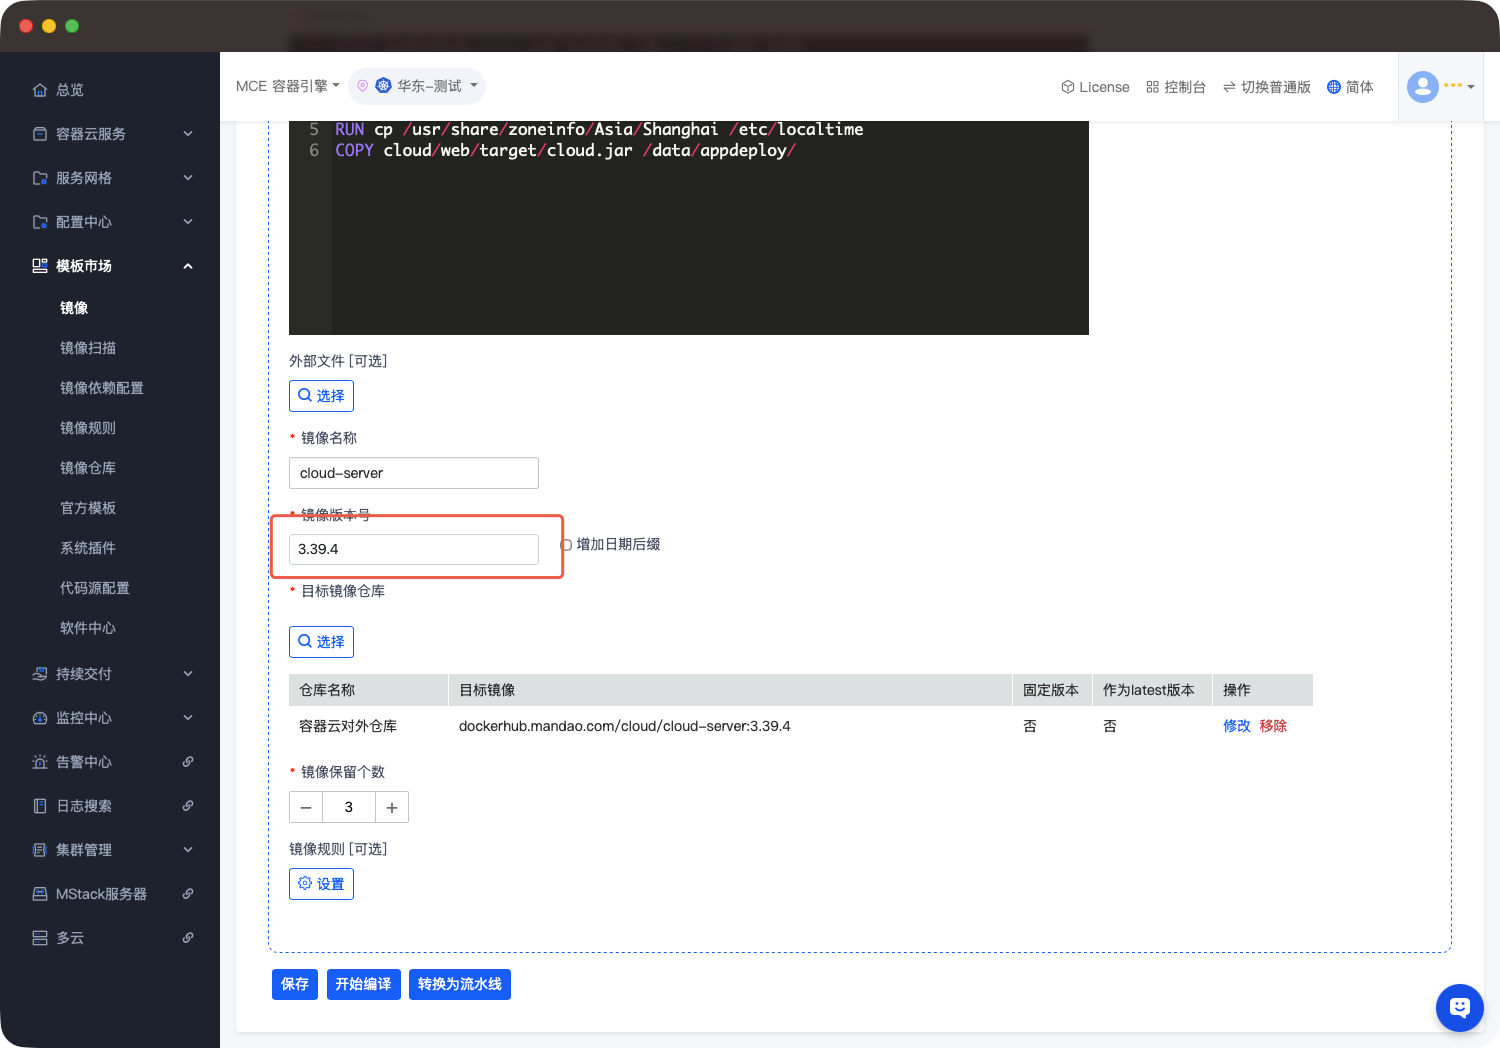
Task: Open the MCE 容器引擎 dropdown
Action: pos(287,86)
